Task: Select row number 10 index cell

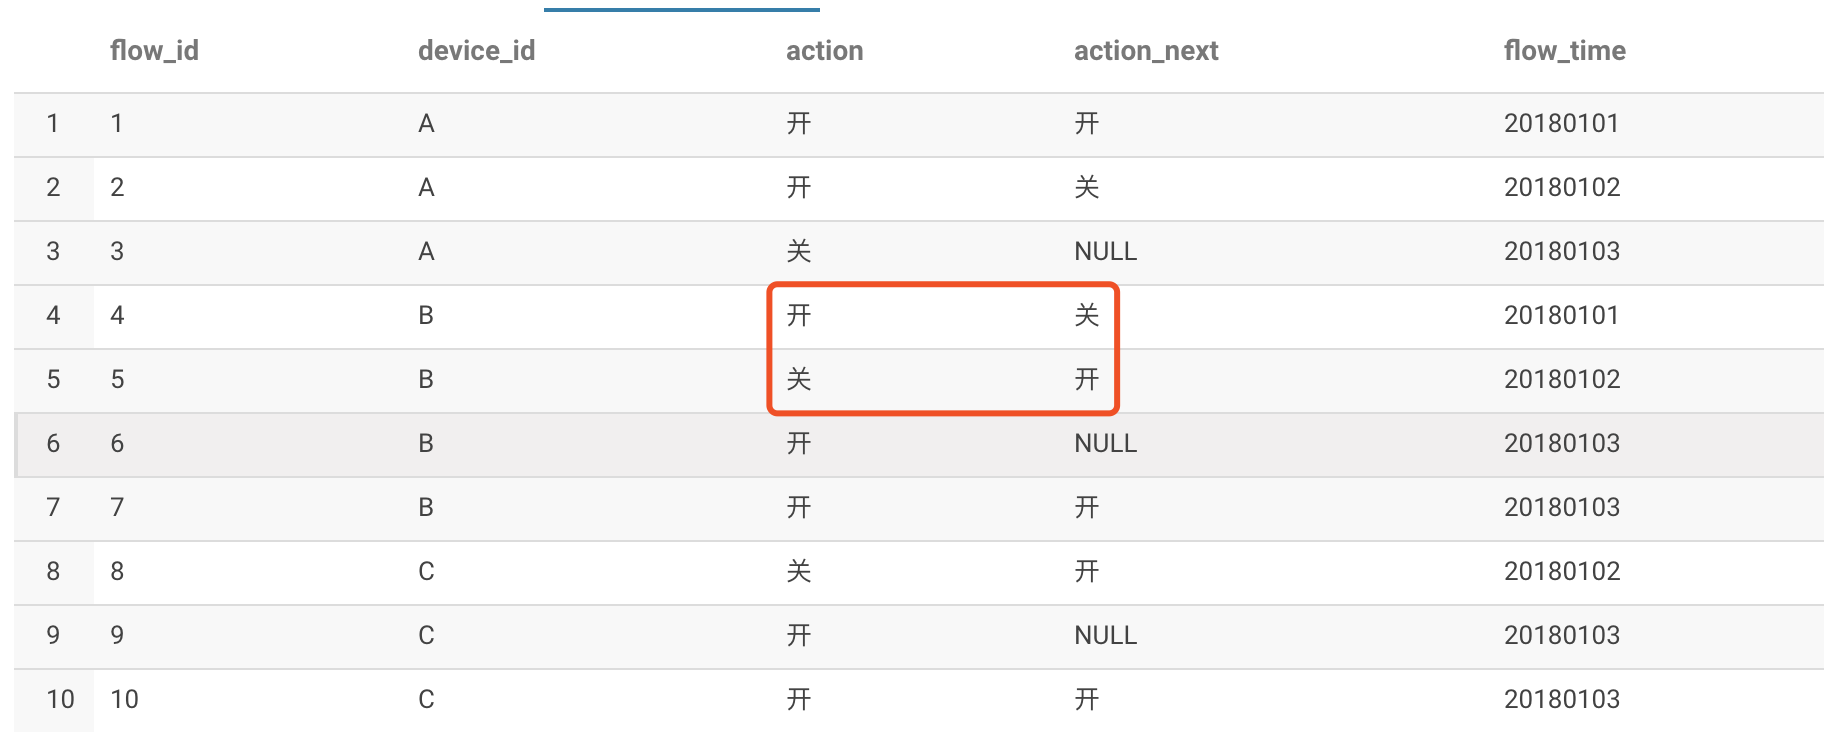Action: pos(60,700)
